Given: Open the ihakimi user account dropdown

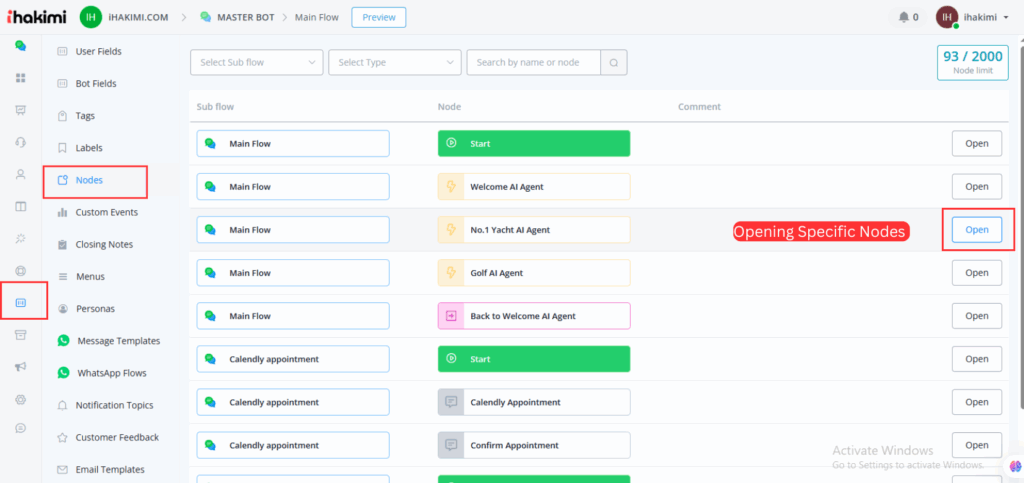Looking at the screenshot, I should 975,17.
